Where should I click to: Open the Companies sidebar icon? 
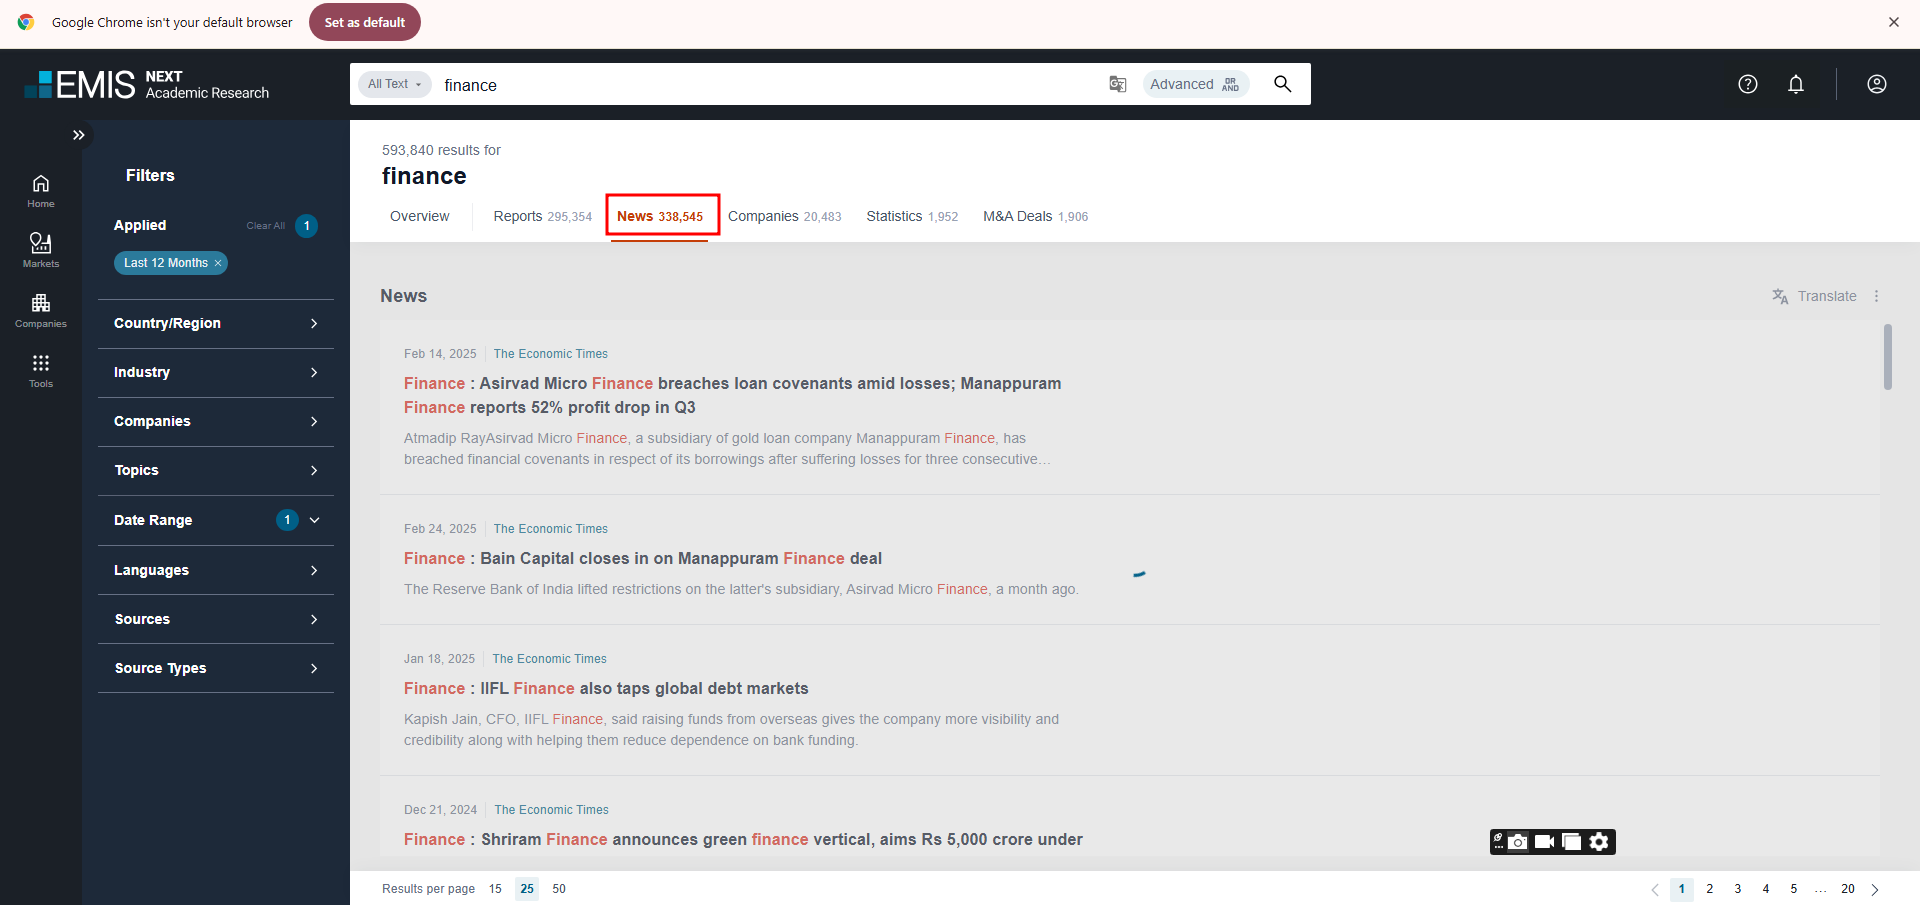coord(41,309)
